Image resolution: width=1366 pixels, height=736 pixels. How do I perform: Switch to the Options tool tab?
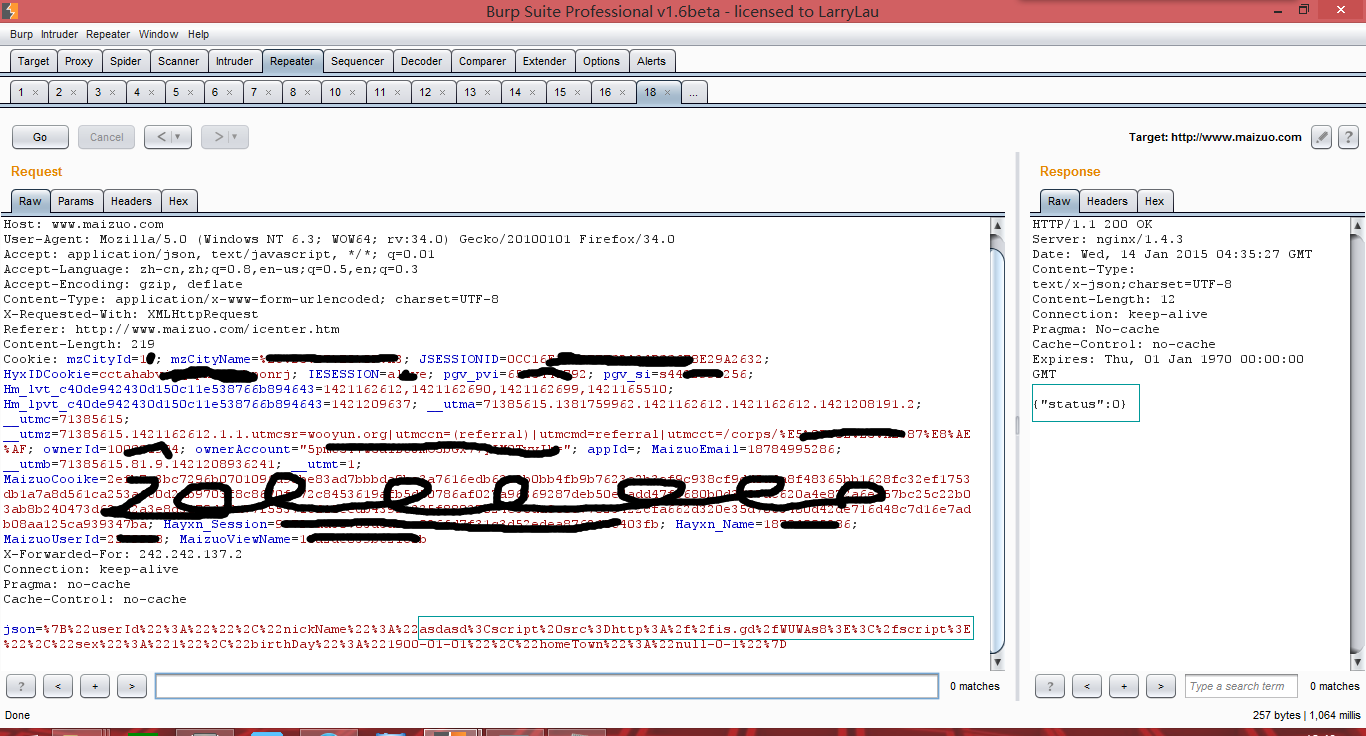tap(601, 61)
